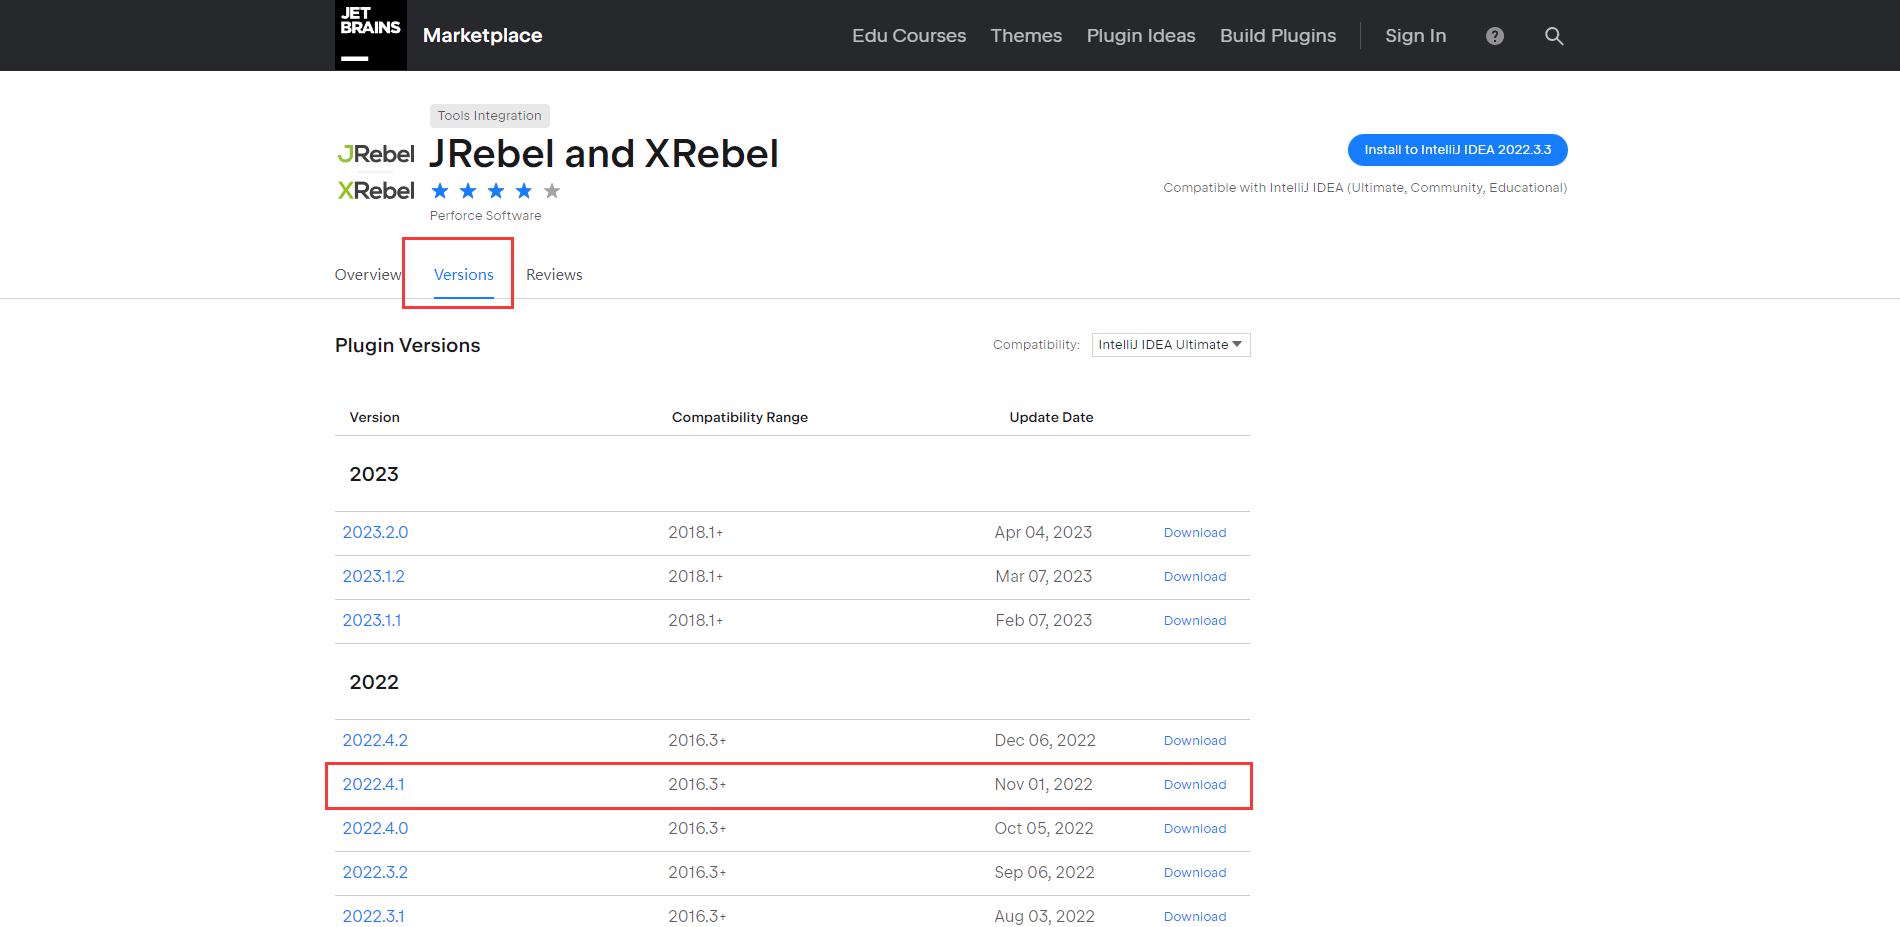Download the Feb 07, 2023 release
Viewport: 1900px width, 927px height.
point(1195,621)
